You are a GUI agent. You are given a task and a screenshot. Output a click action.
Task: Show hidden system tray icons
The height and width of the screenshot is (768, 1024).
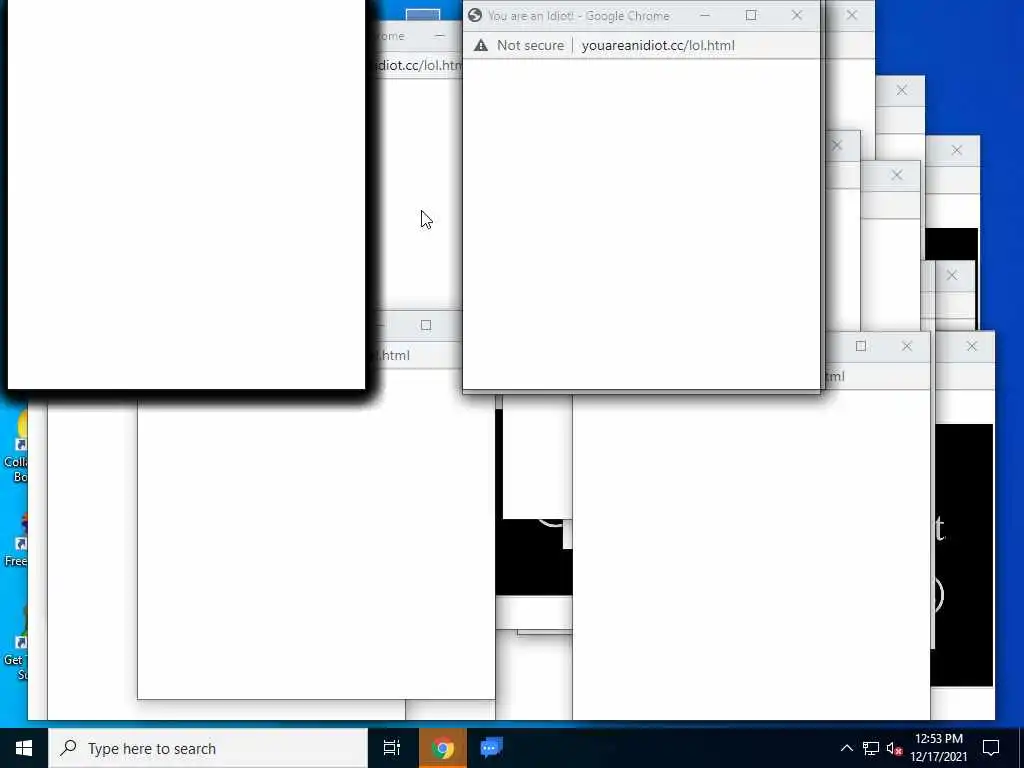tap(846, 748)
